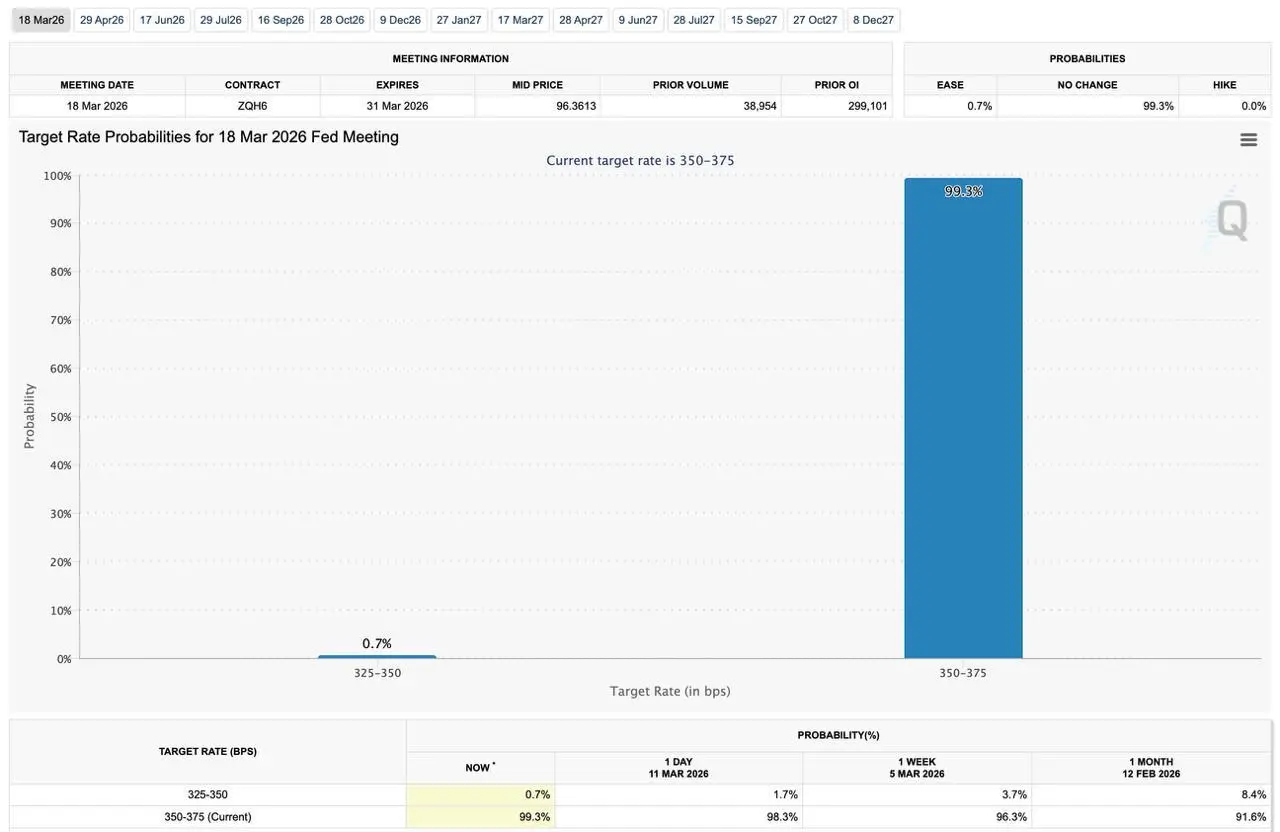Open the 15 Sep27 meeting tab
Viewport: 1280px width, 832px height.
point(754,20)
